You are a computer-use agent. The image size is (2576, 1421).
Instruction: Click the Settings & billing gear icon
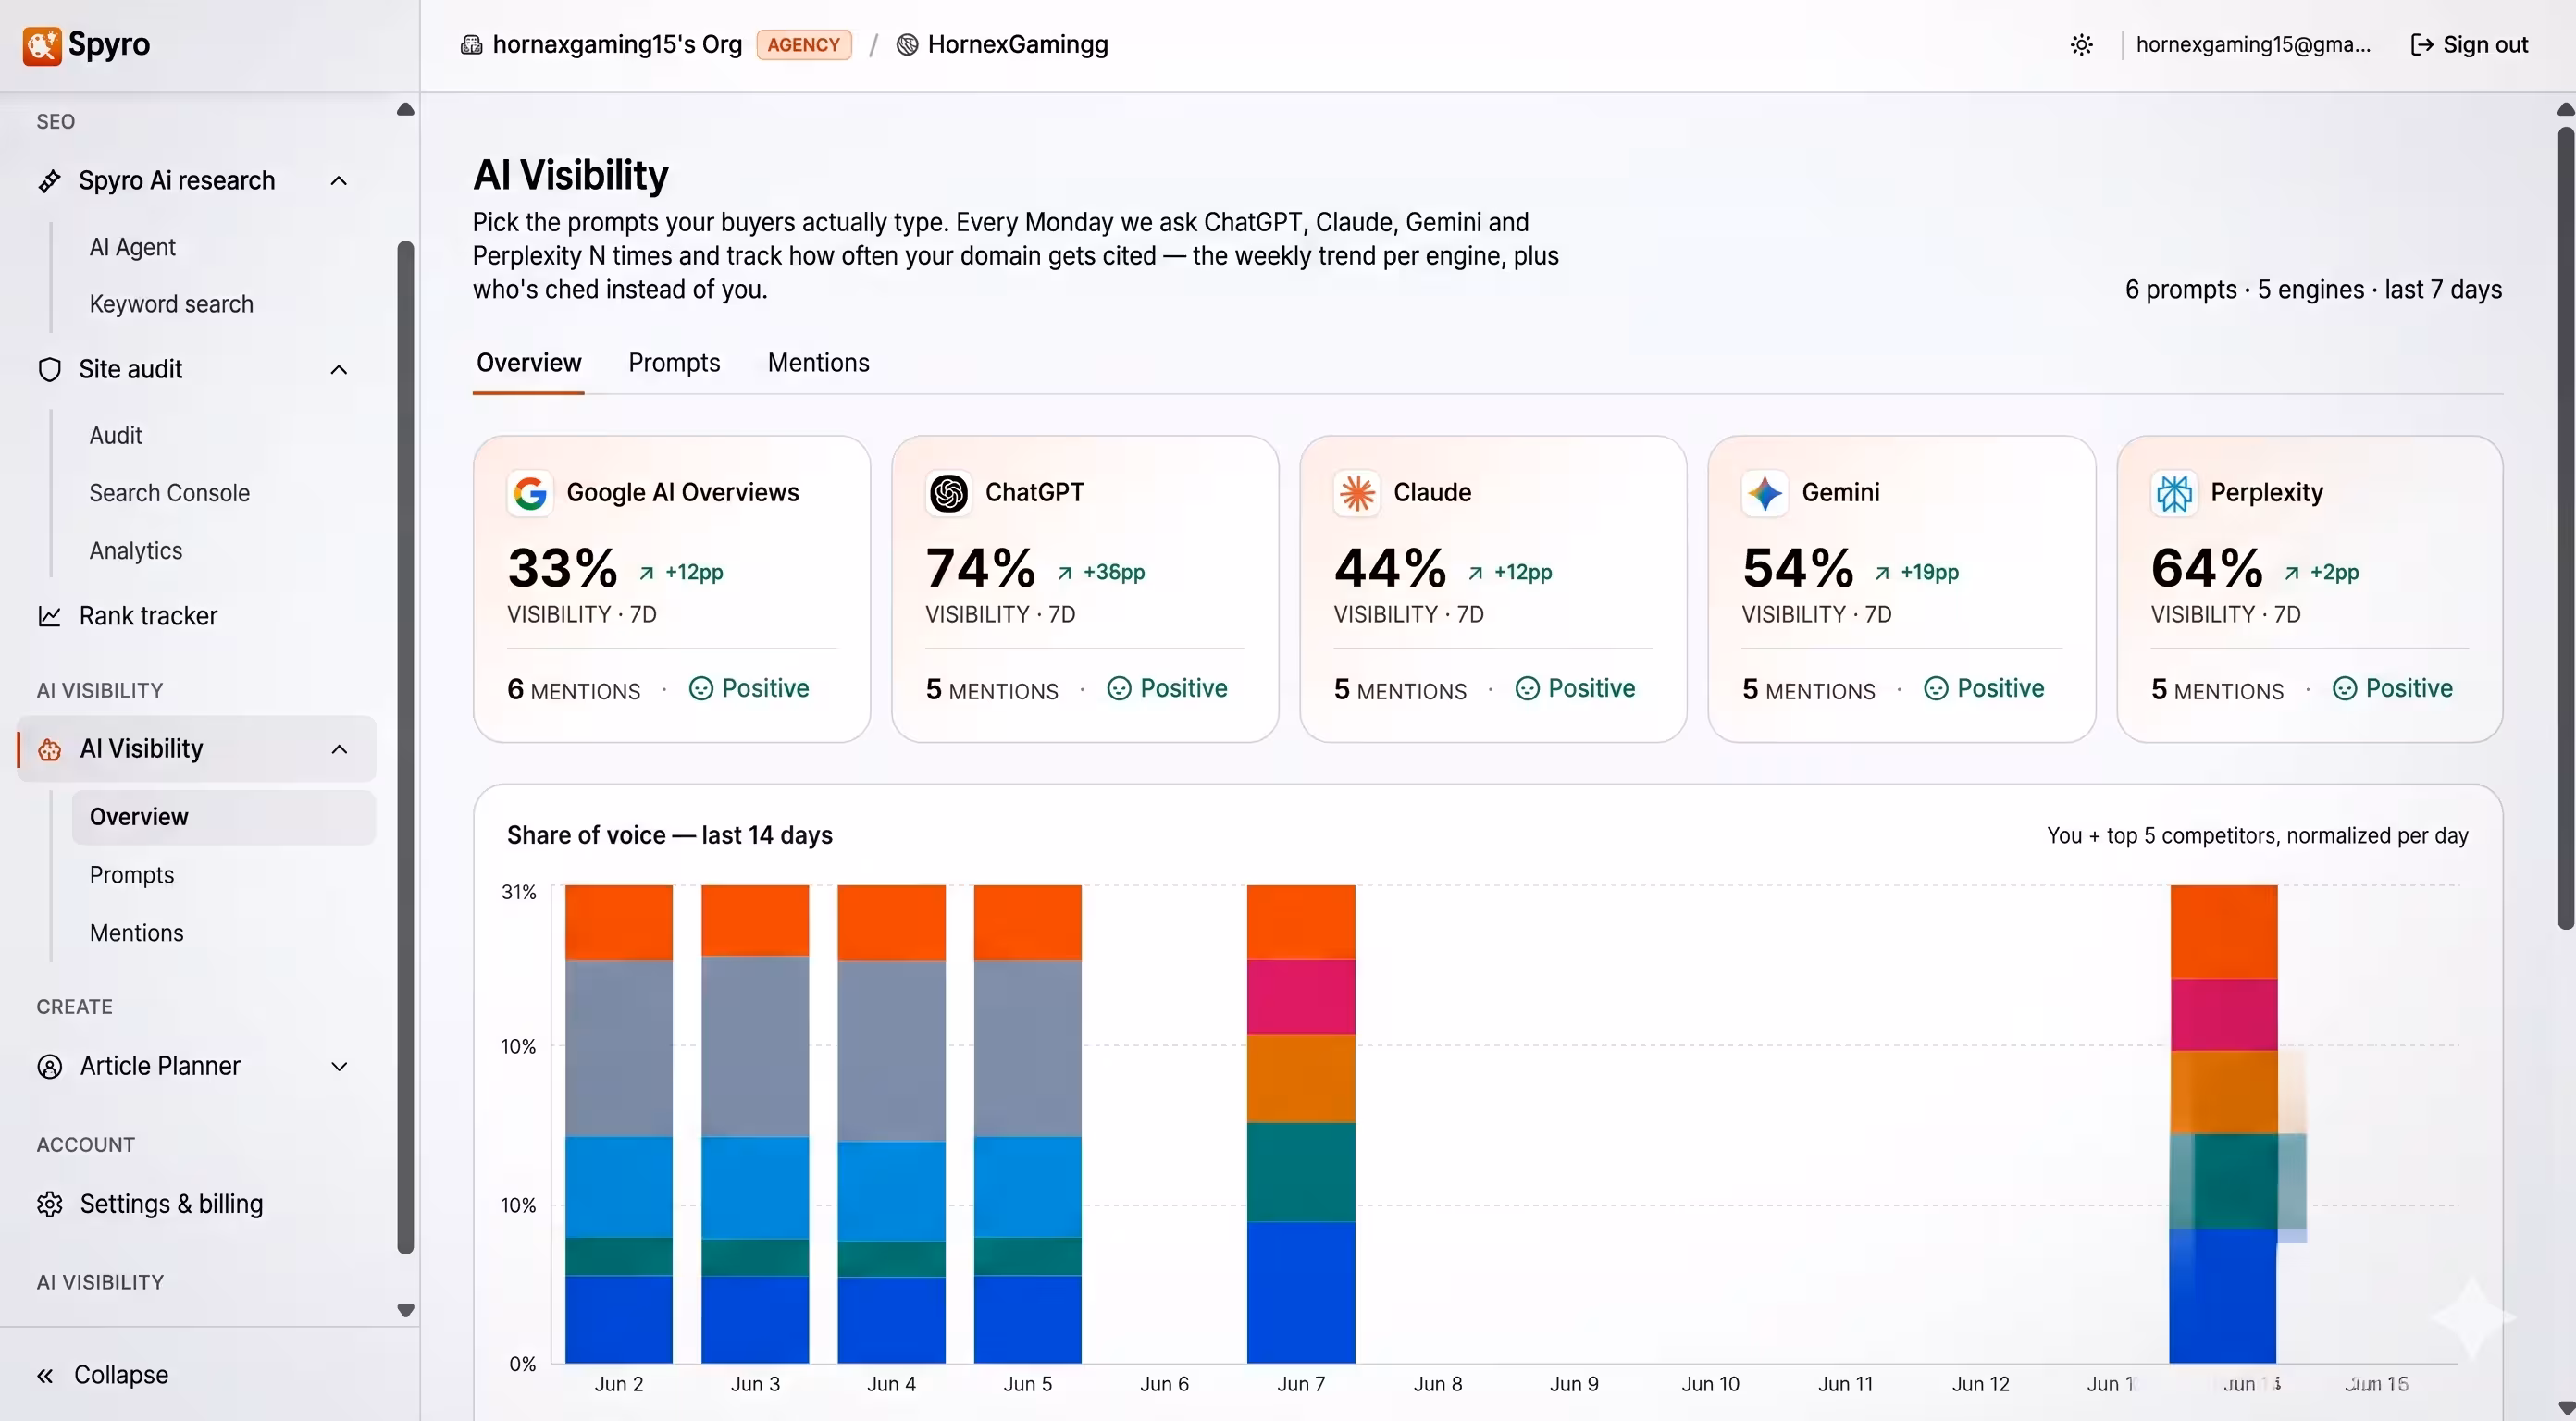[49, 1204]
